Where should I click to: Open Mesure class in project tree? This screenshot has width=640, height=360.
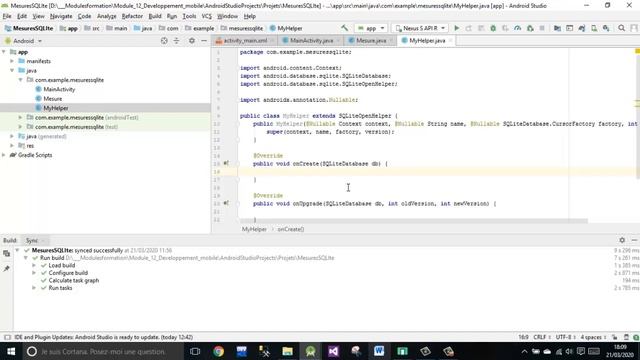click(53, 99)
